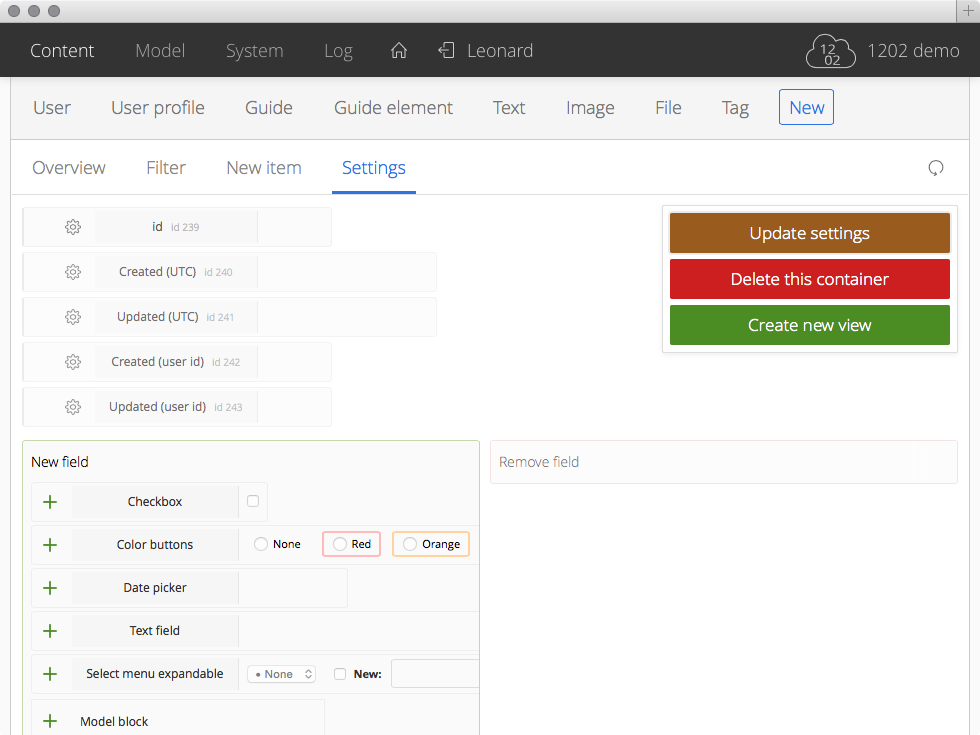This screenshot has width=980, height=735.
Task: Add a Checkbox field with plus icon
Action: click(x=50, y=502)
